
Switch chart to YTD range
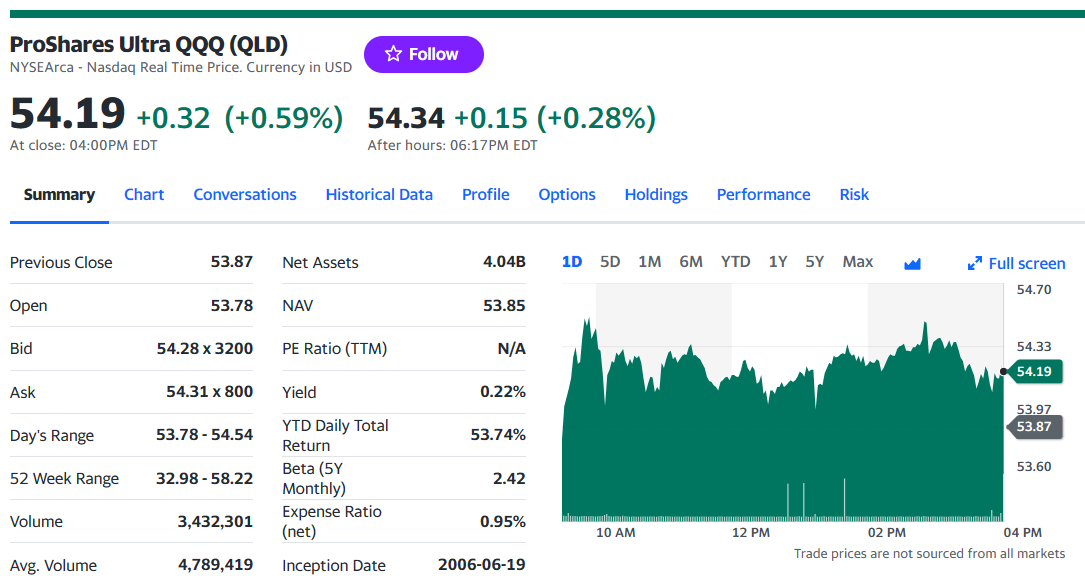[735, 262]
